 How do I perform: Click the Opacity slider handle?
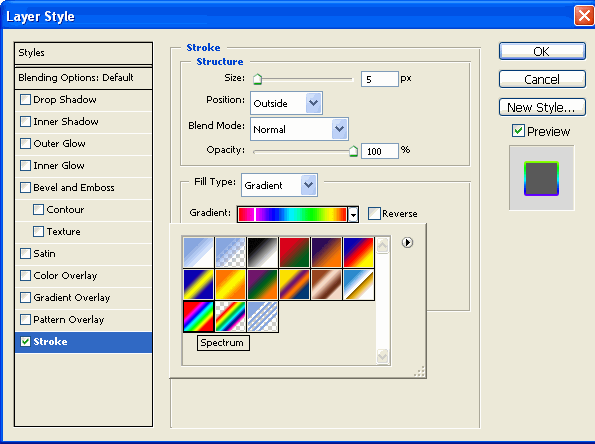353,151
